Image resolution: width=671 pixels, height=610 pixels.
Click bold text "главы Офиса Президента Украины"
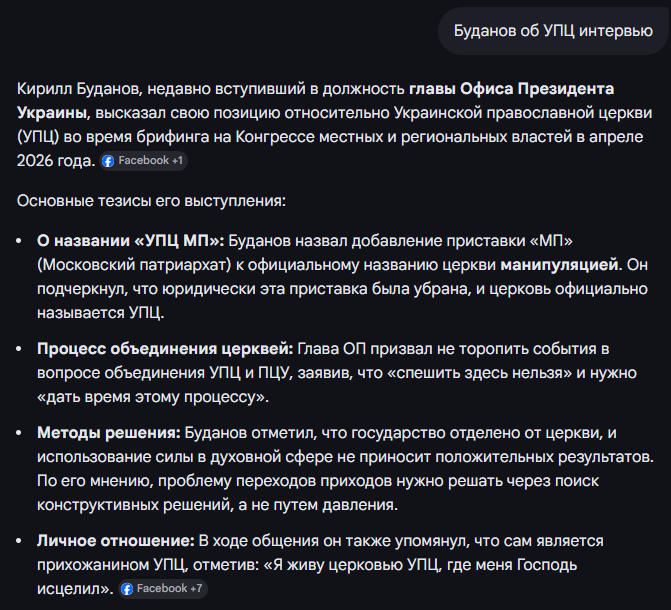(511, 89)
